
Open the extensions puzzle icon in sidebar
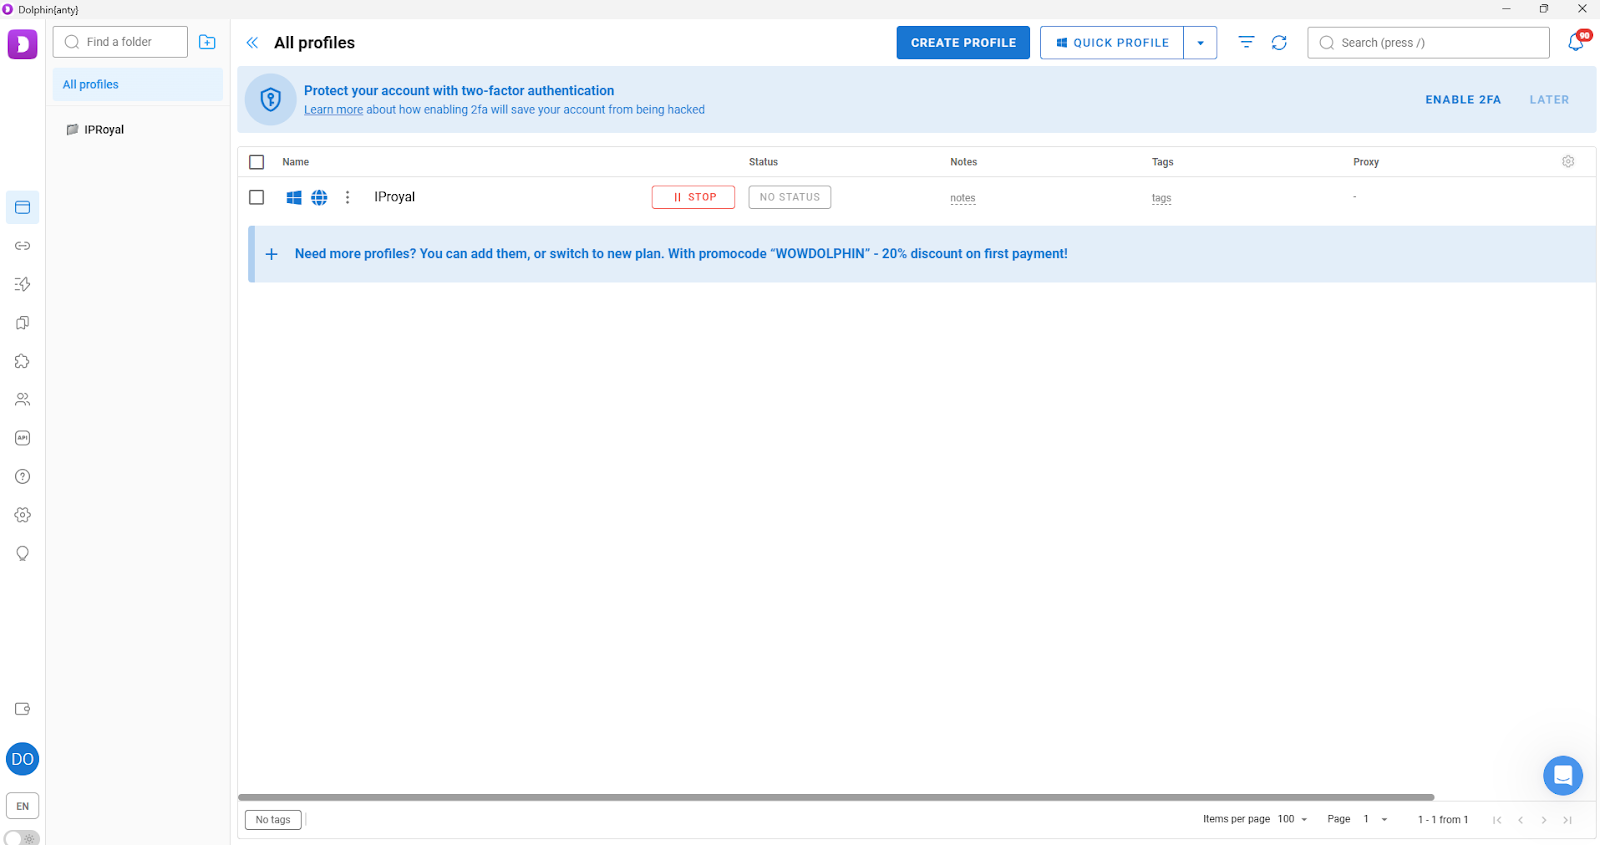click(x=22, y=361)
